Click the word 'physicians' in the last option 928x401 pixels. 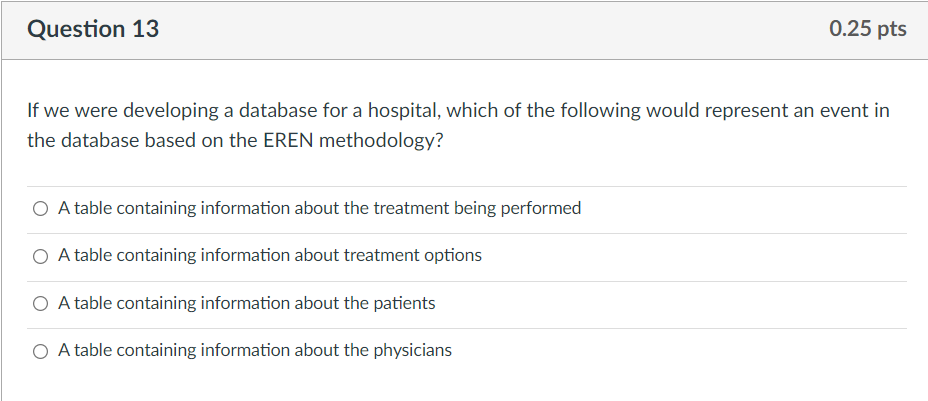tap(413, 351)
